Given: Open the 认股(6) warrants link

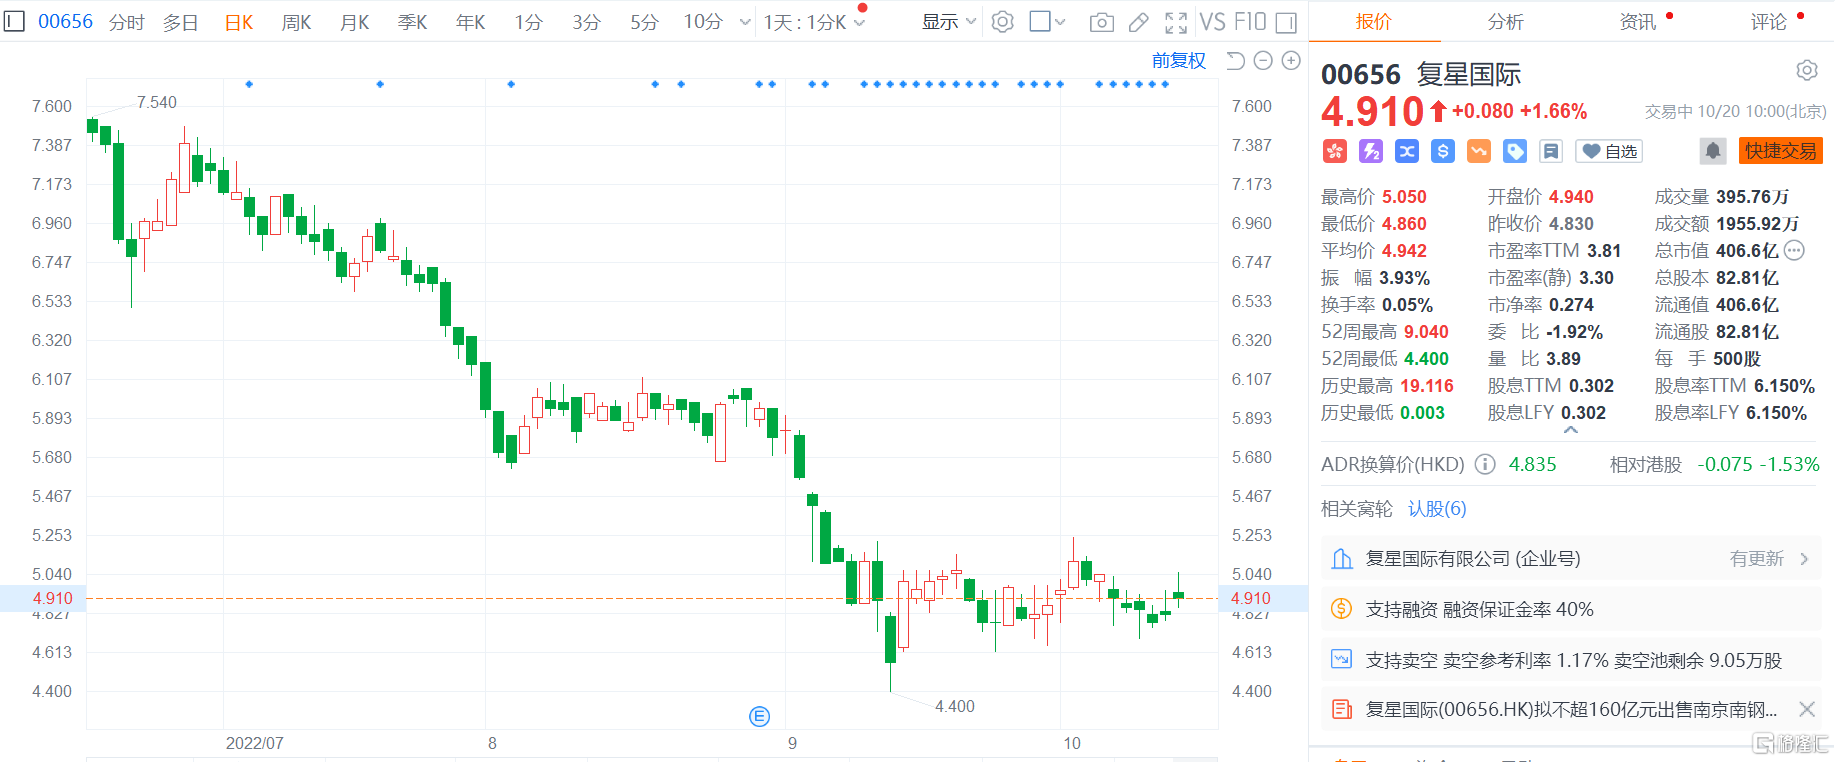Looking at the screenshot, I should (x=1437, y=509).
